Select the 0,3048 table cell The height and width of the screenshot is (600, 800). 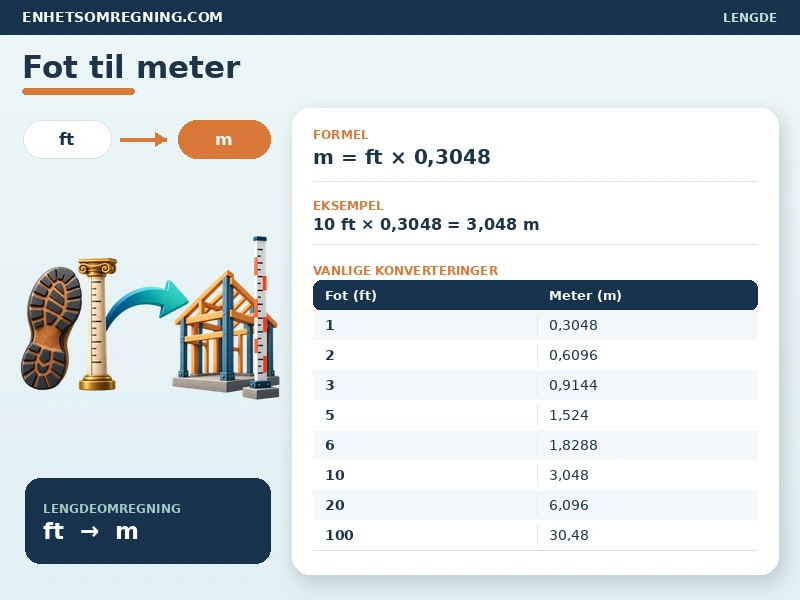click(x=573, y=325)
